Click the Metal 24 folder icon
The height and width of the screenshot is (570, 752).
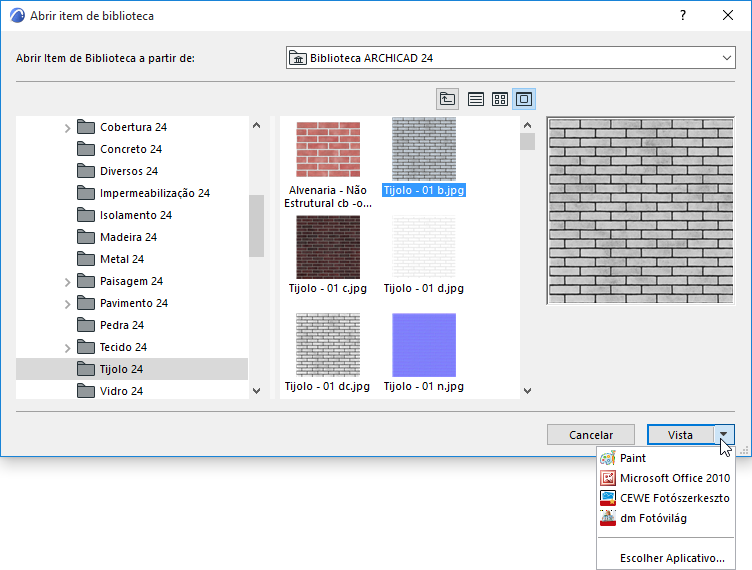click(86, 259)
